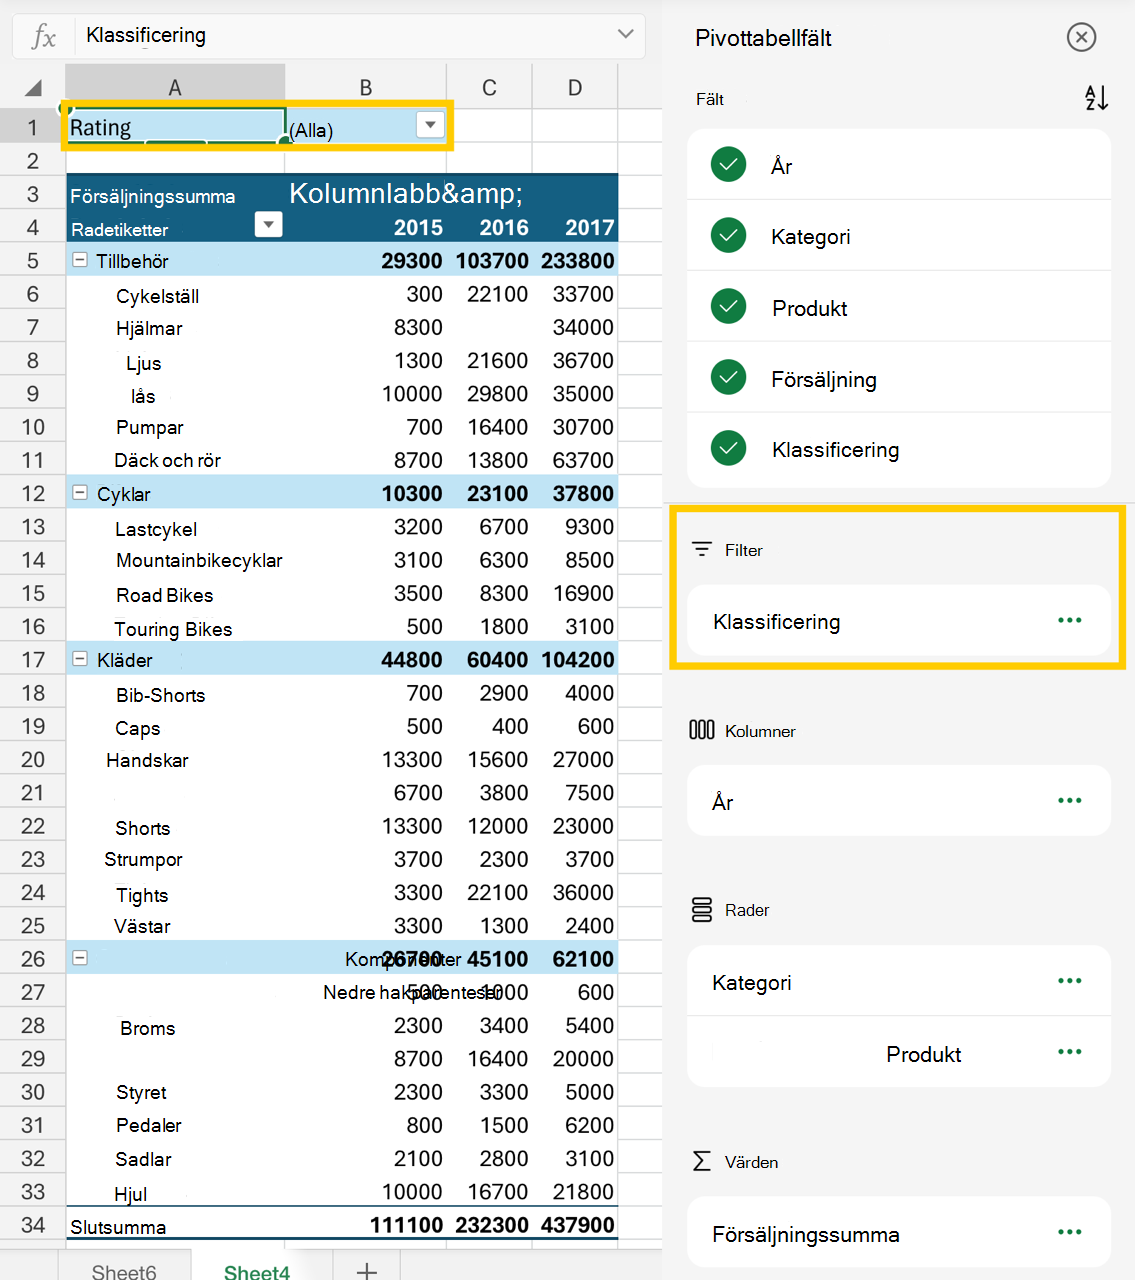Select the Mountainbikecyklar row label
Viewport: 1135px width, 1280px height.
(199, 560)
